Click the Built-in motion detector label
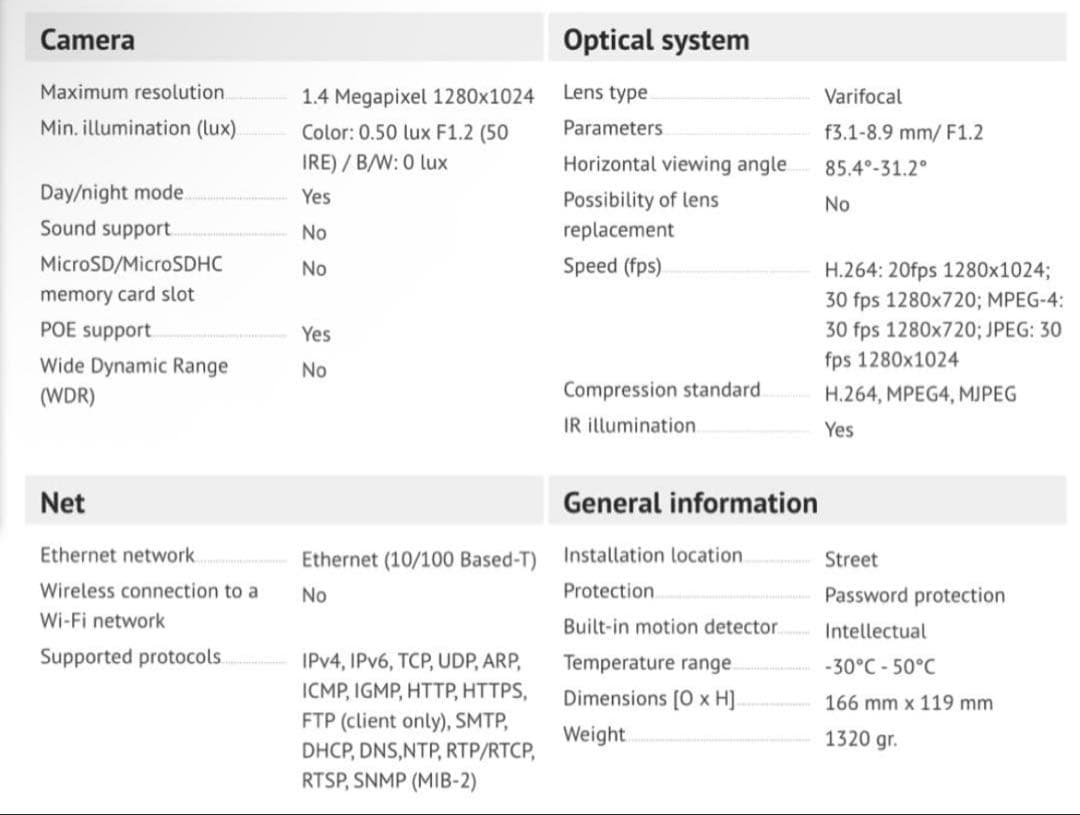 [670, 627]
